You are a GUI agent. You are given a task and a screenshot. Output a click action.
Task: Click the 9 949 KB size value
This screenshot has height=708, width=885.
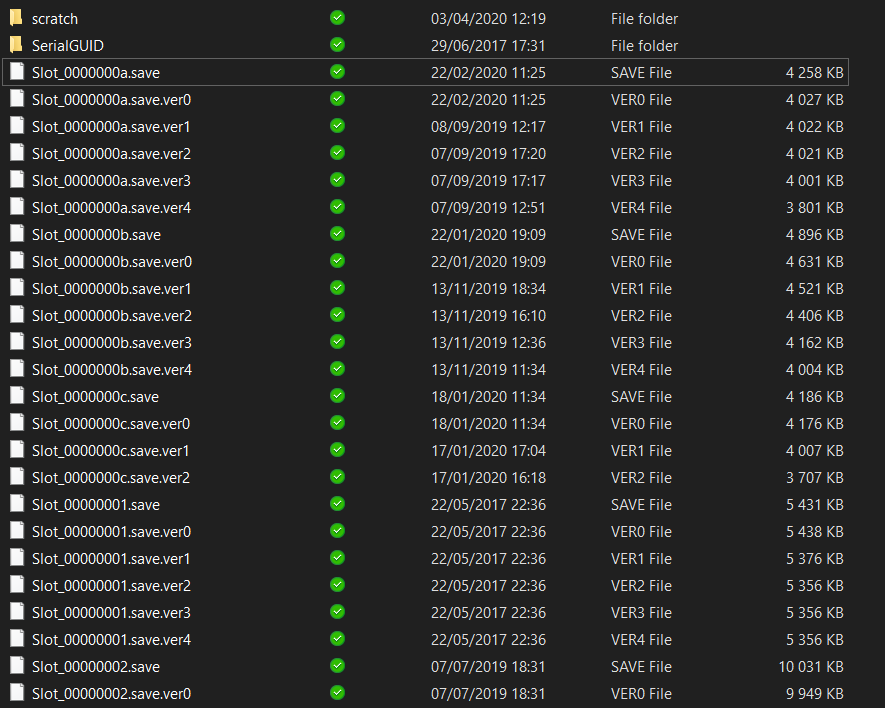click(815, 694)
